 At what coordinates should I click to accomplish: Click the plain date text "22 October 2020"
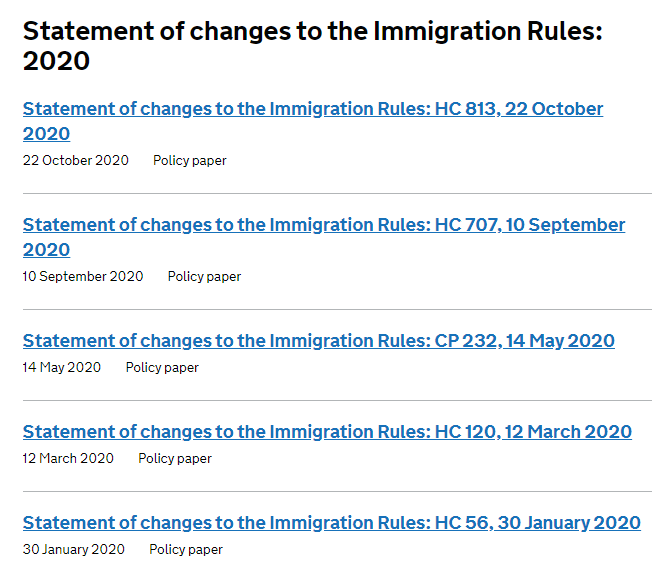76,160
